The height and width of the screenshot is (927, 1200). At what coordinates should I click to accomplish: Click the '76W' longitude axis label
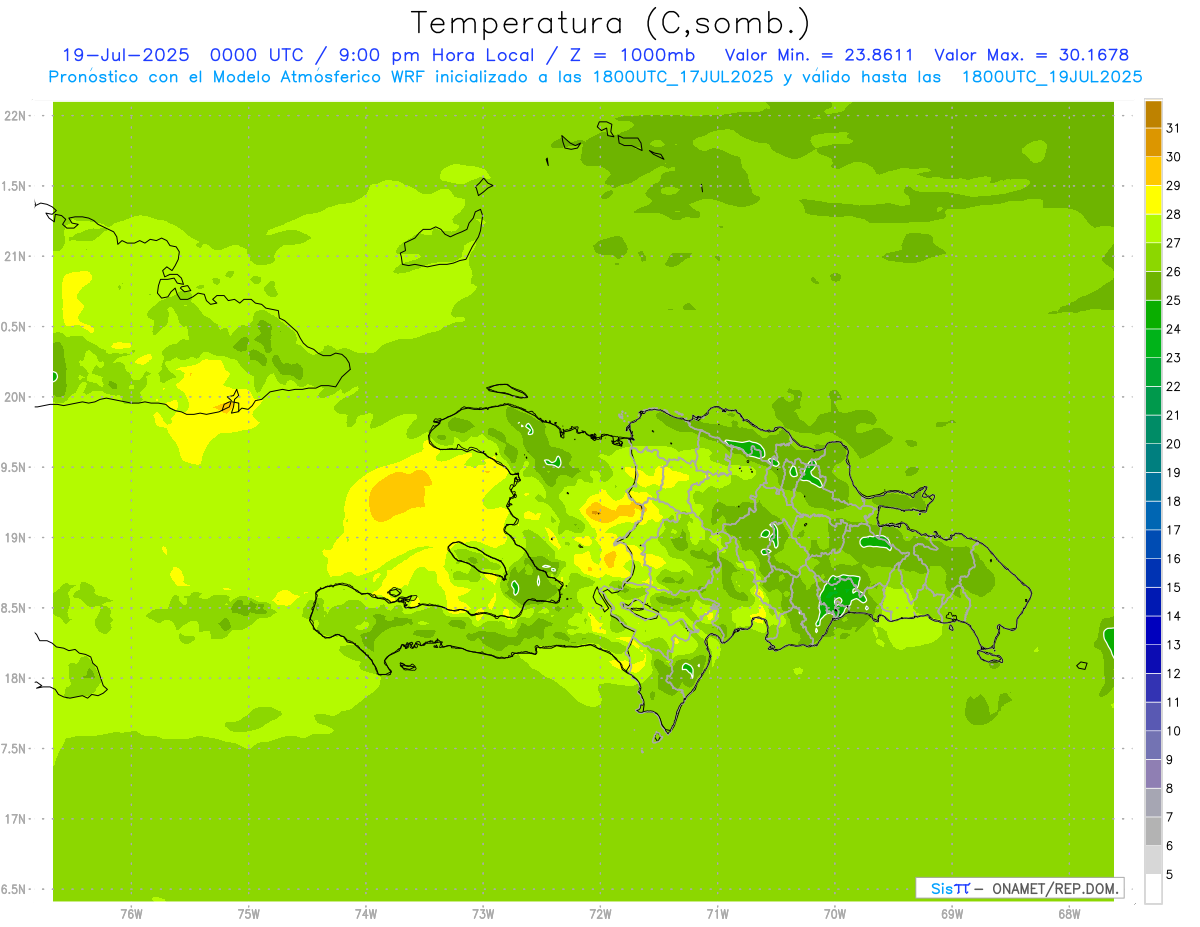(131, 914)
